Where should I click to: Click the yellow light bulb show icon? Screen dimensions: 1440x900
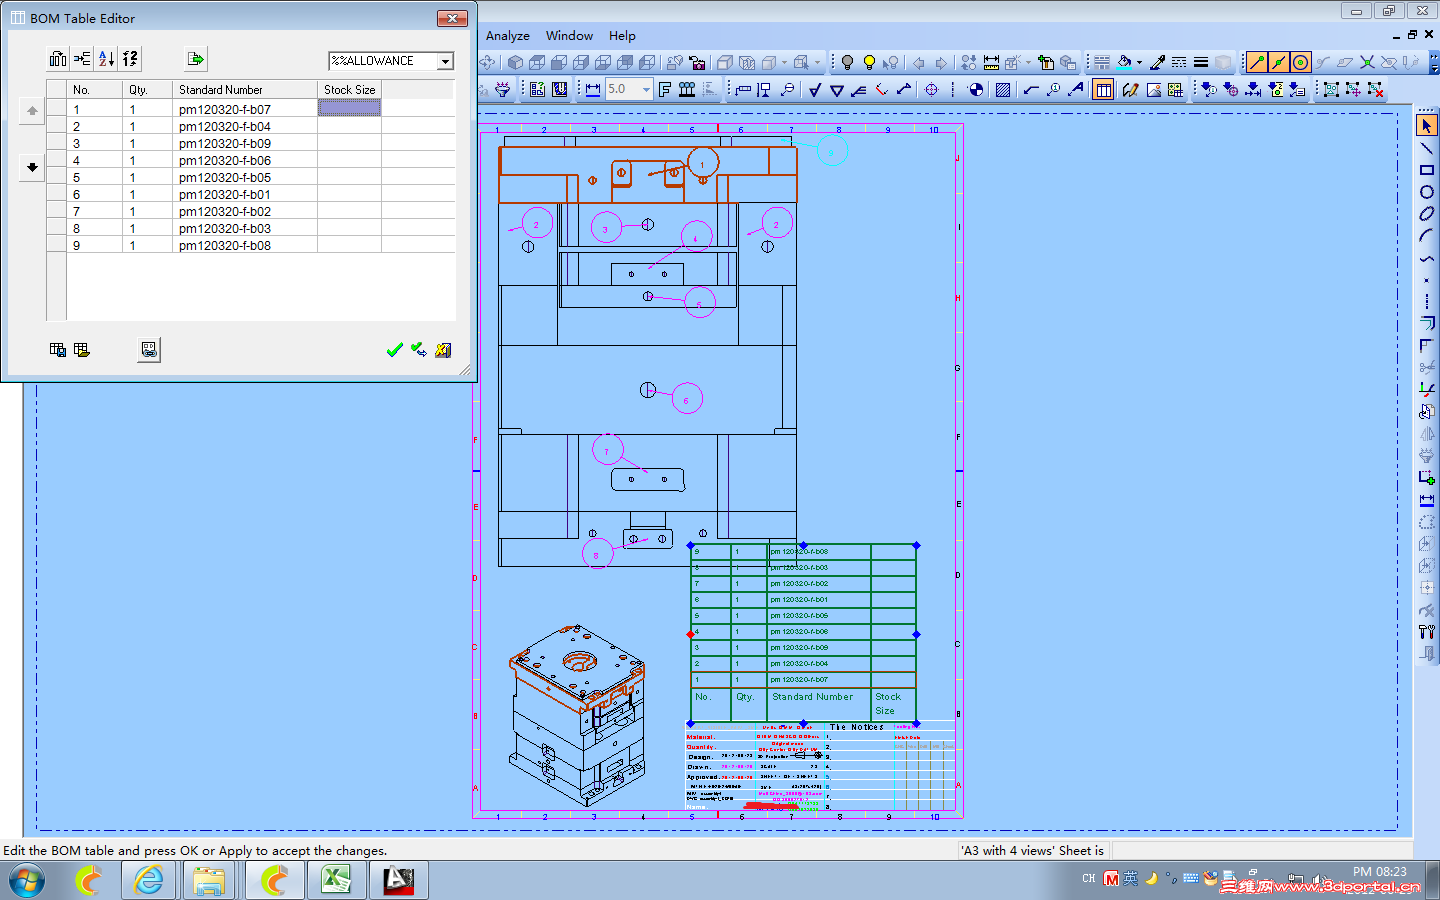pos(869,62)
